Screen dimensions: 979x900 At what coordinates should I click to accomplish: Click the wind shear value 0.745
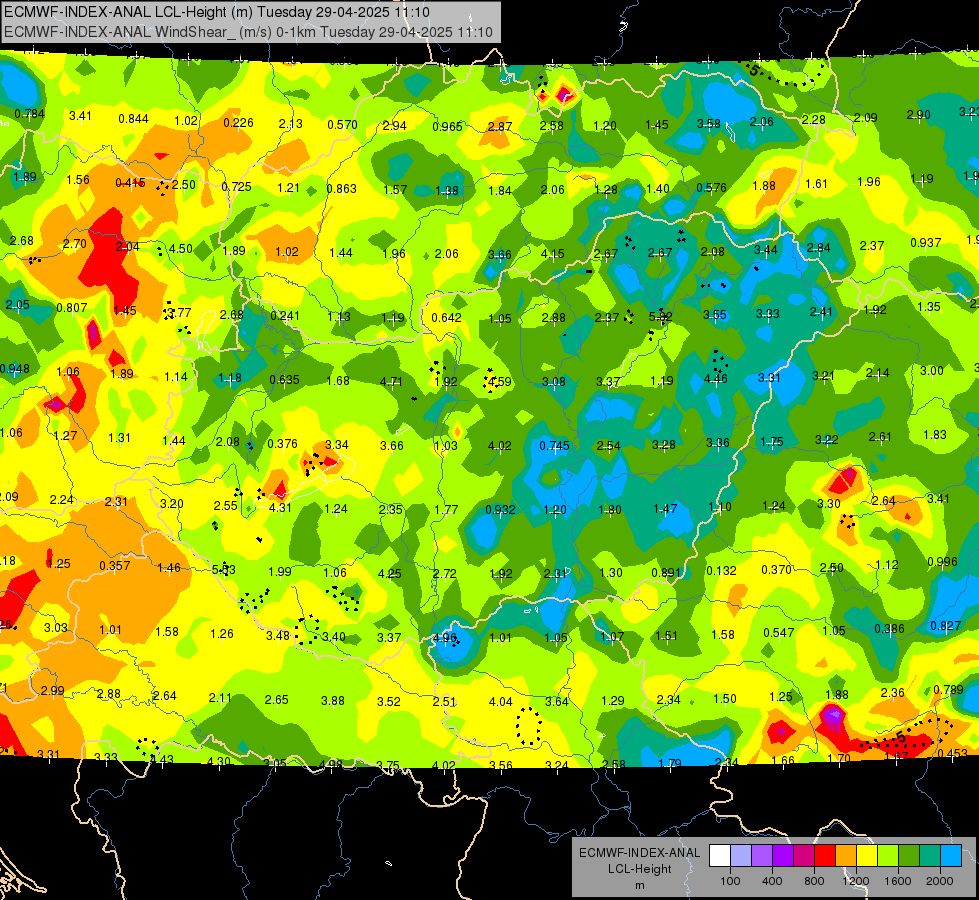(x=554, y=445)
